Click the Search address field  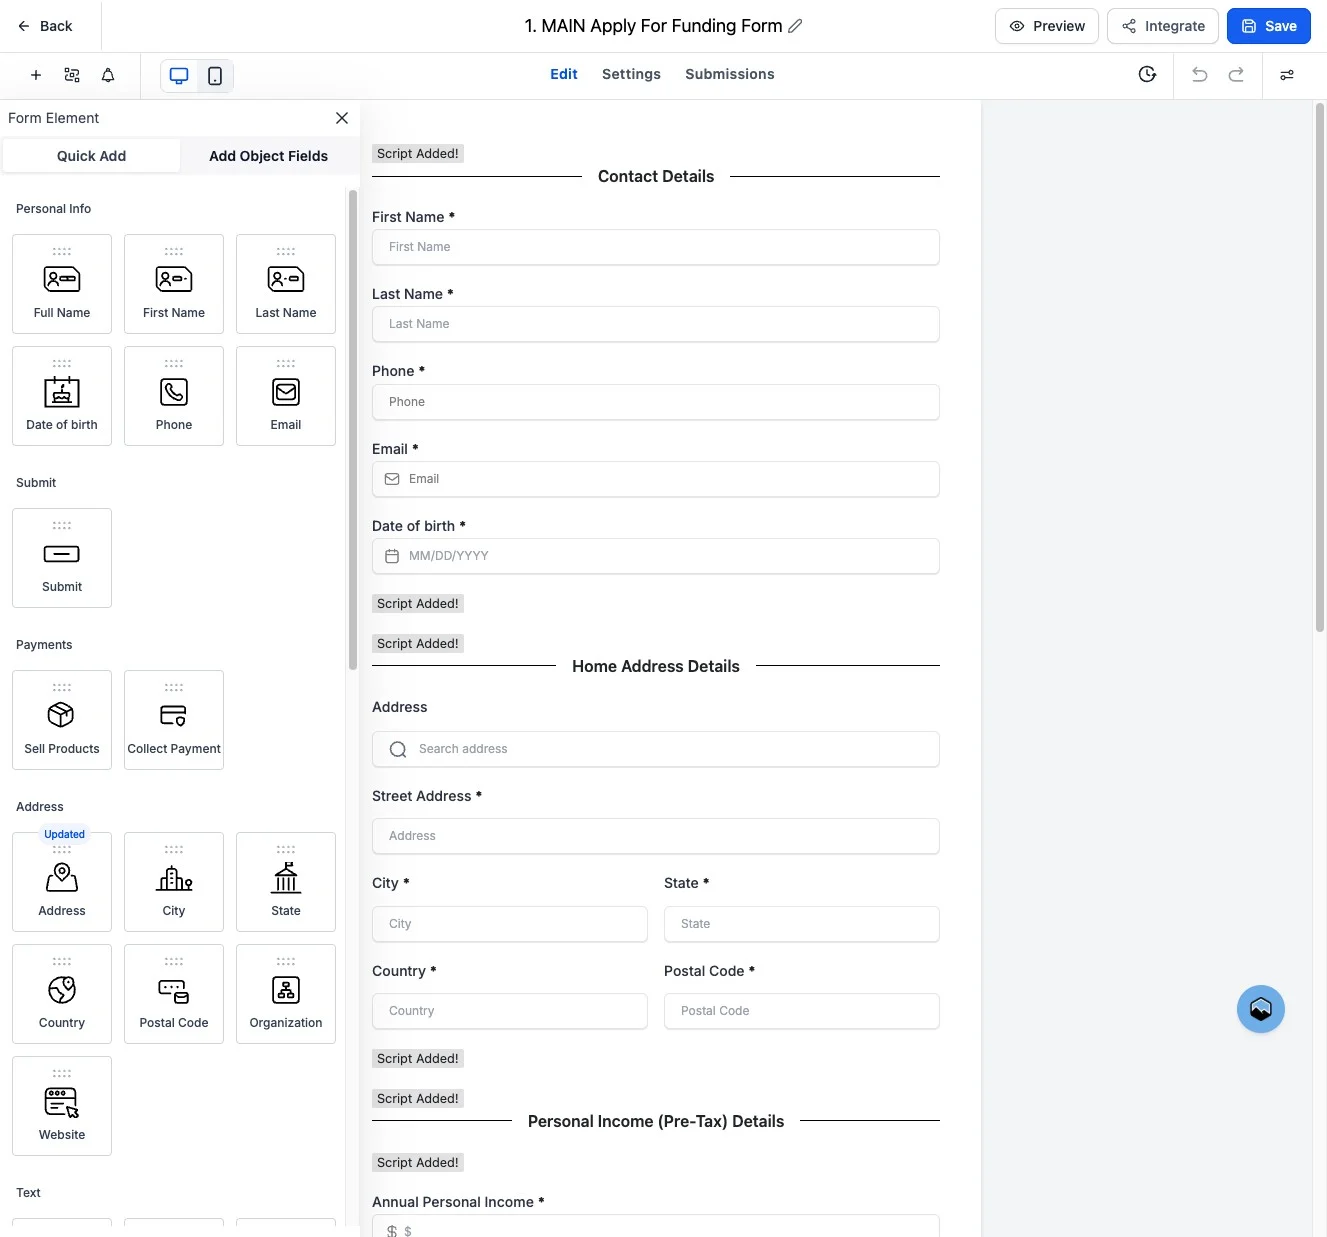[656, 749]
